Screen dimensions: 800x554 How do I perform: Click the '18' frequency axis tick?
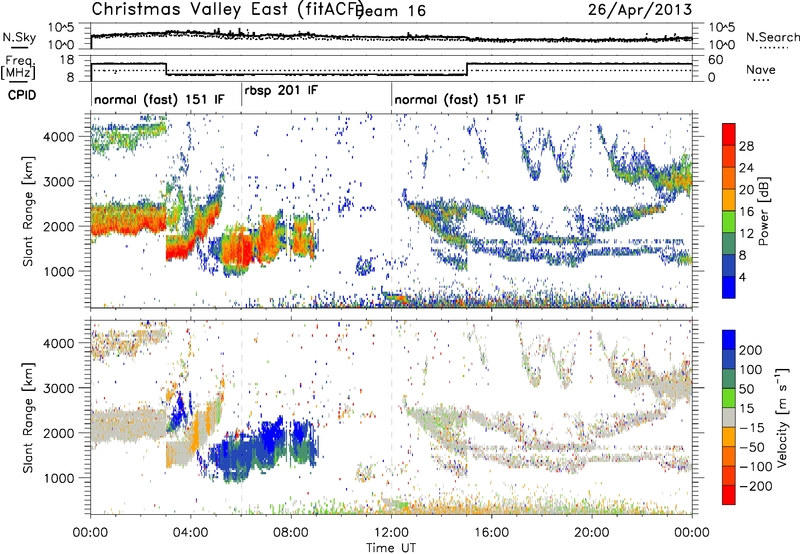[67, 60]
